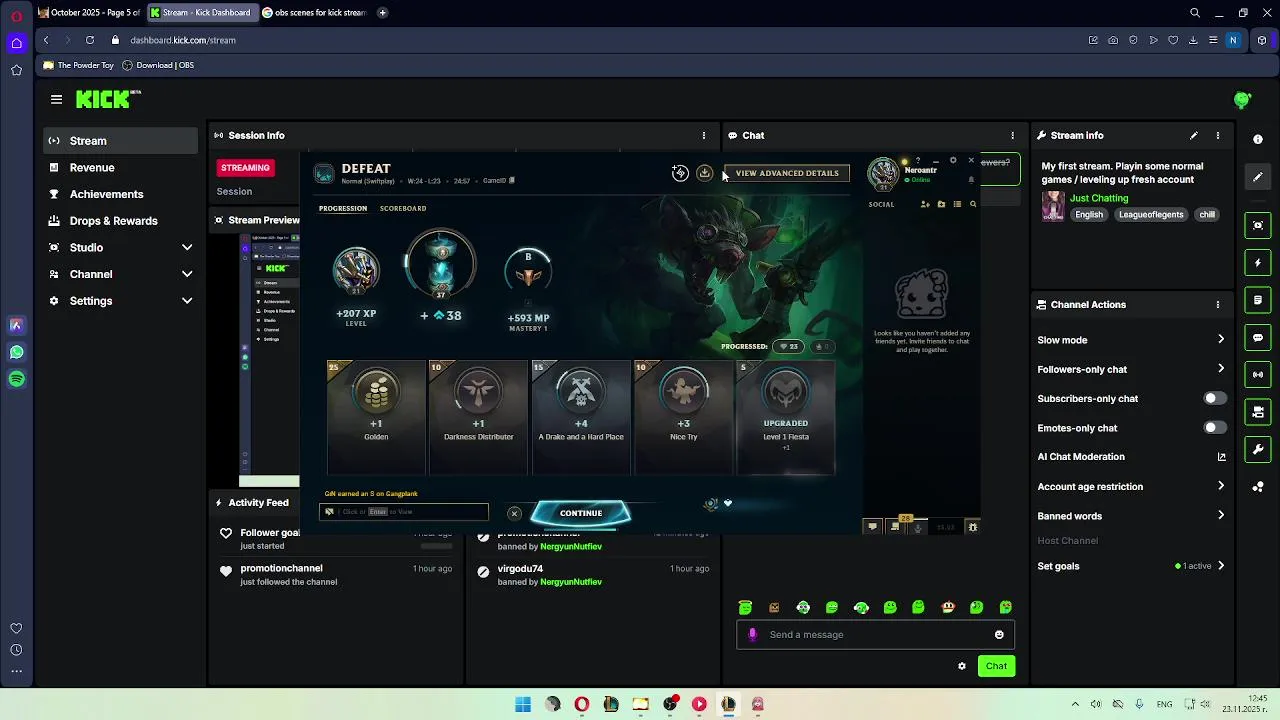1280x720 pixels.
Task: Open the Kick hamburger navigation menu
Action: tap(56, 99)
